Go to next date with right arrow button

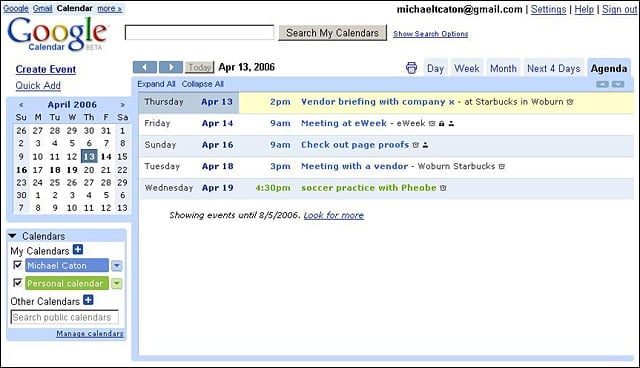(x=171, y=67)
